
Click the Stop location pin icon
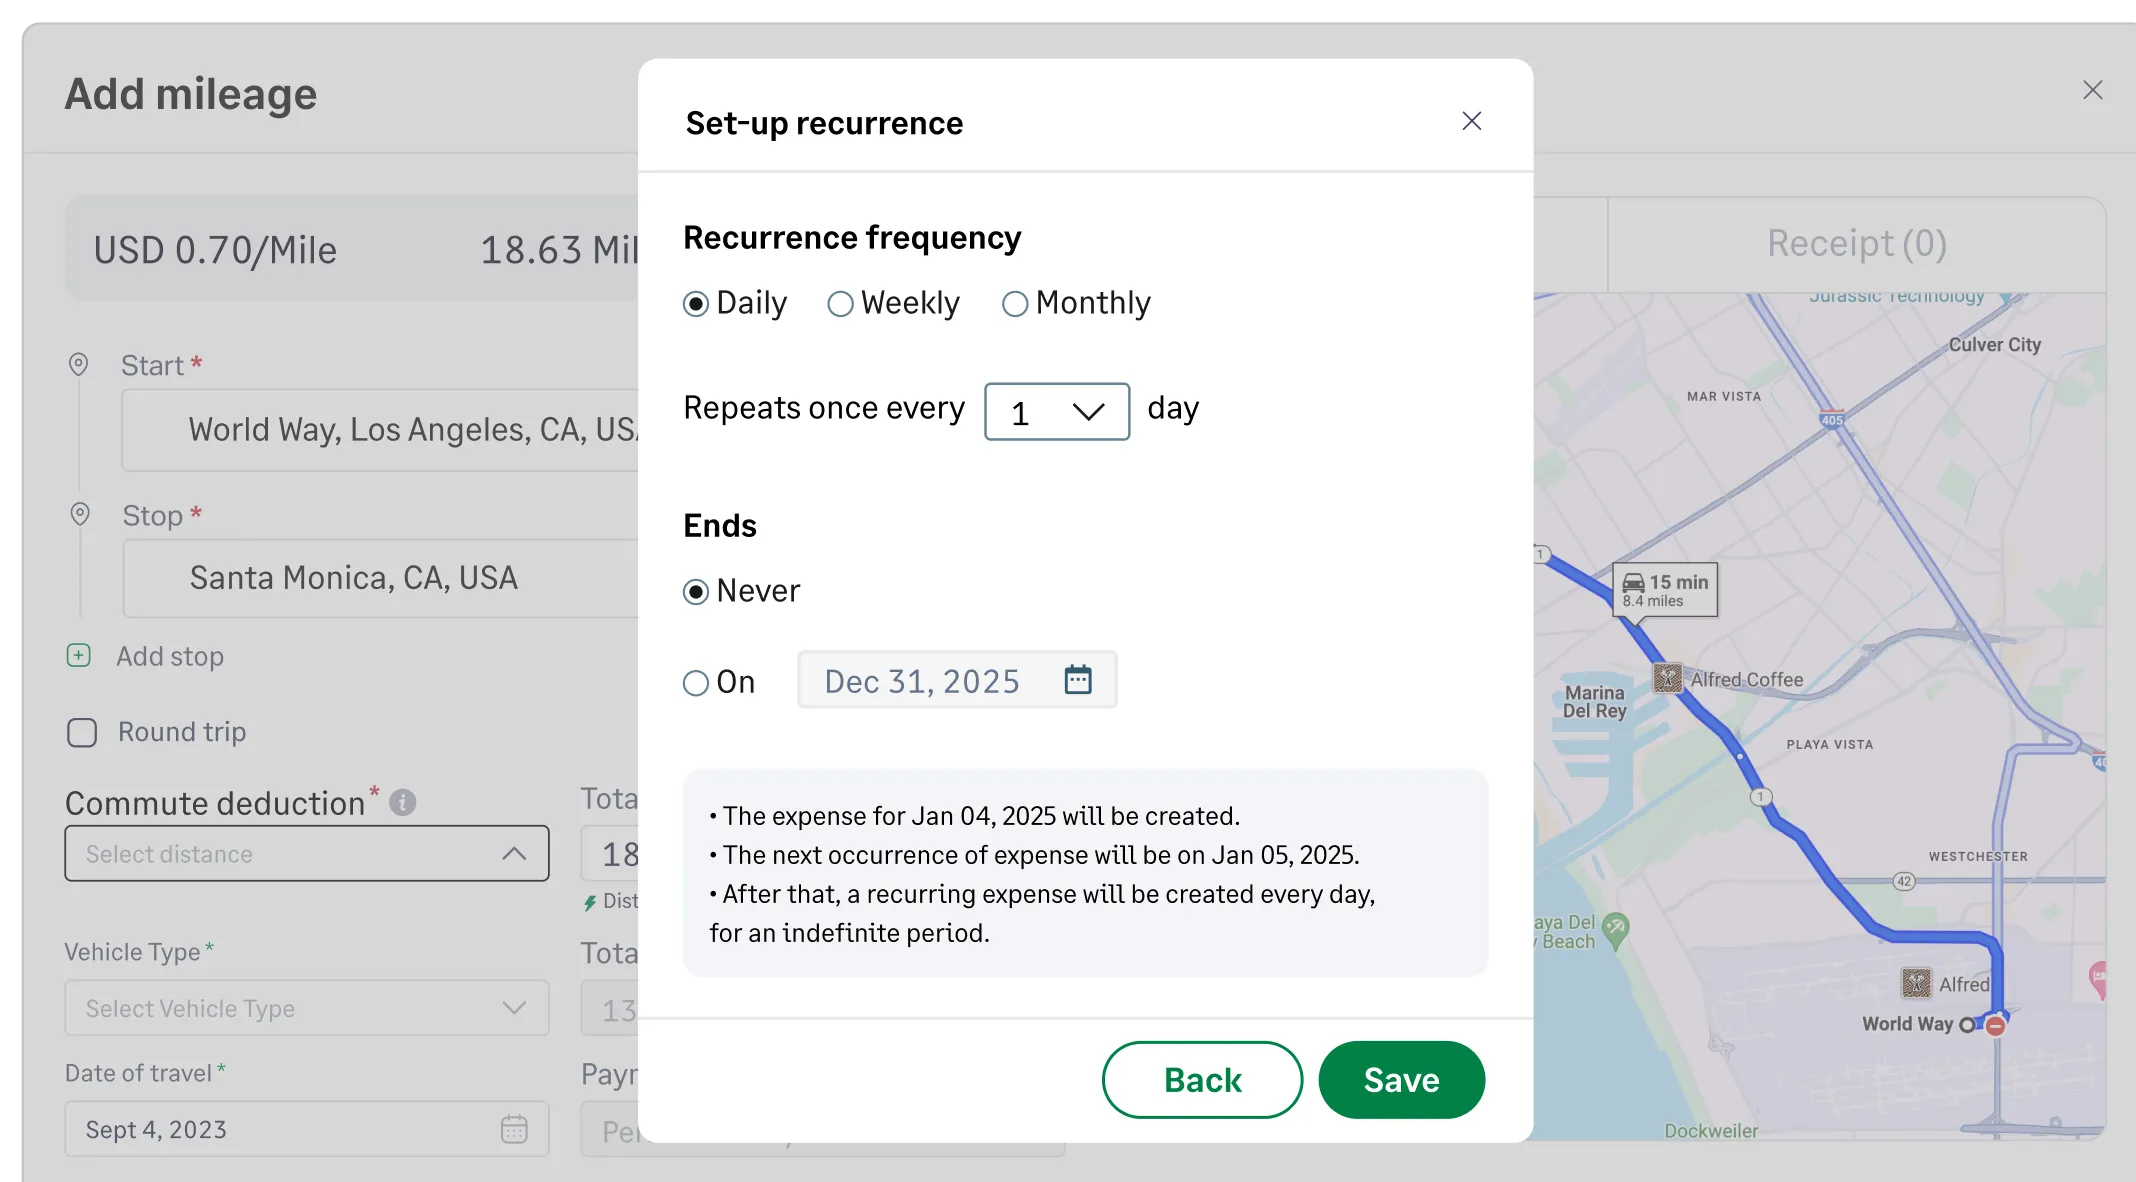pyautogui.click(x=80, y=514)
